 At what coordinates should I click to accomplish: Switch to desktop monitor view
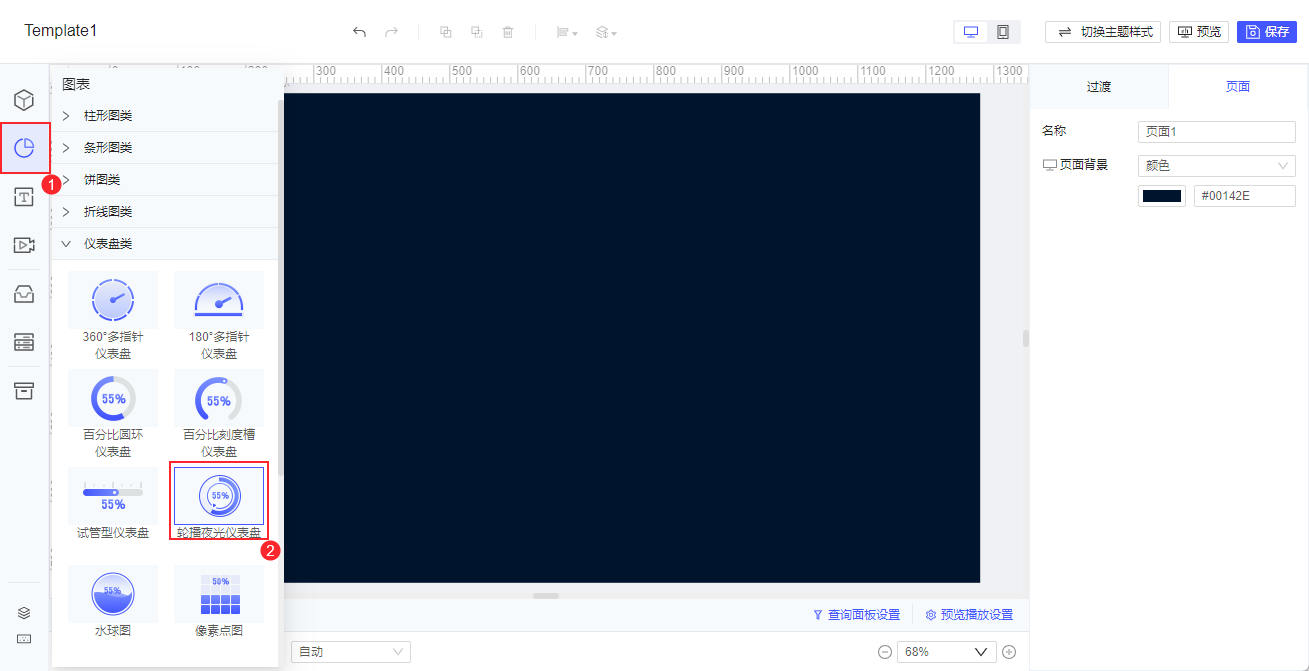click(x=970, y=32)
